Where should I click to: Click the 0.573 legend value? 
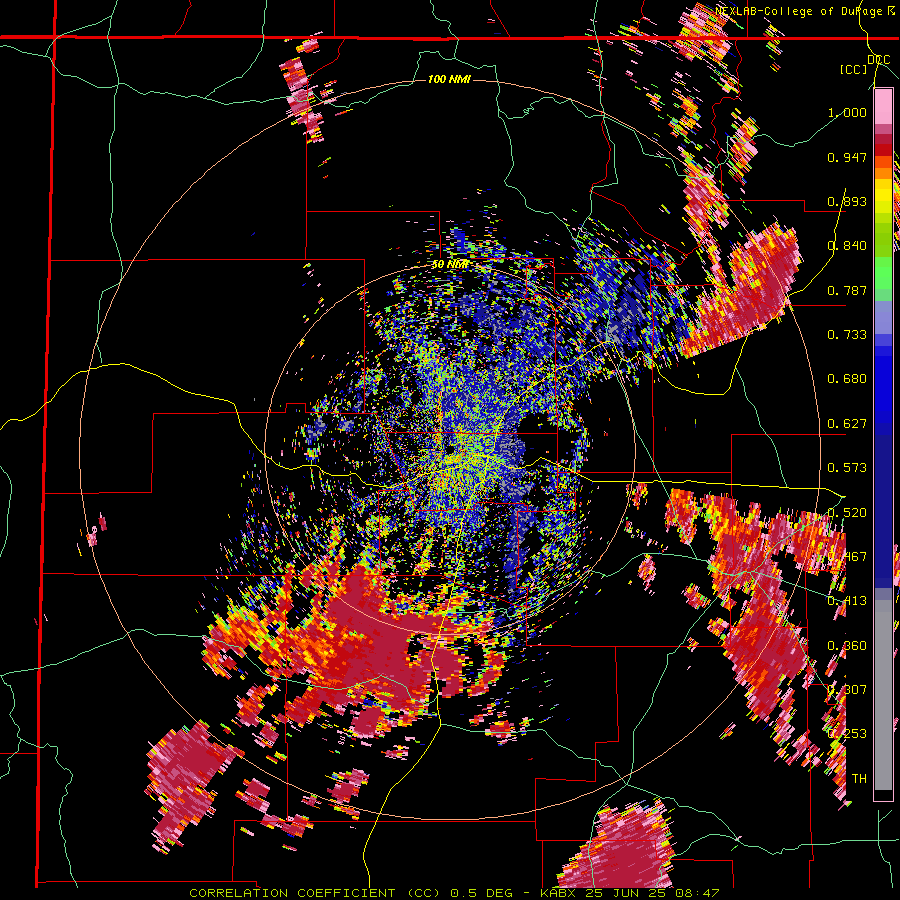[847, 468]
